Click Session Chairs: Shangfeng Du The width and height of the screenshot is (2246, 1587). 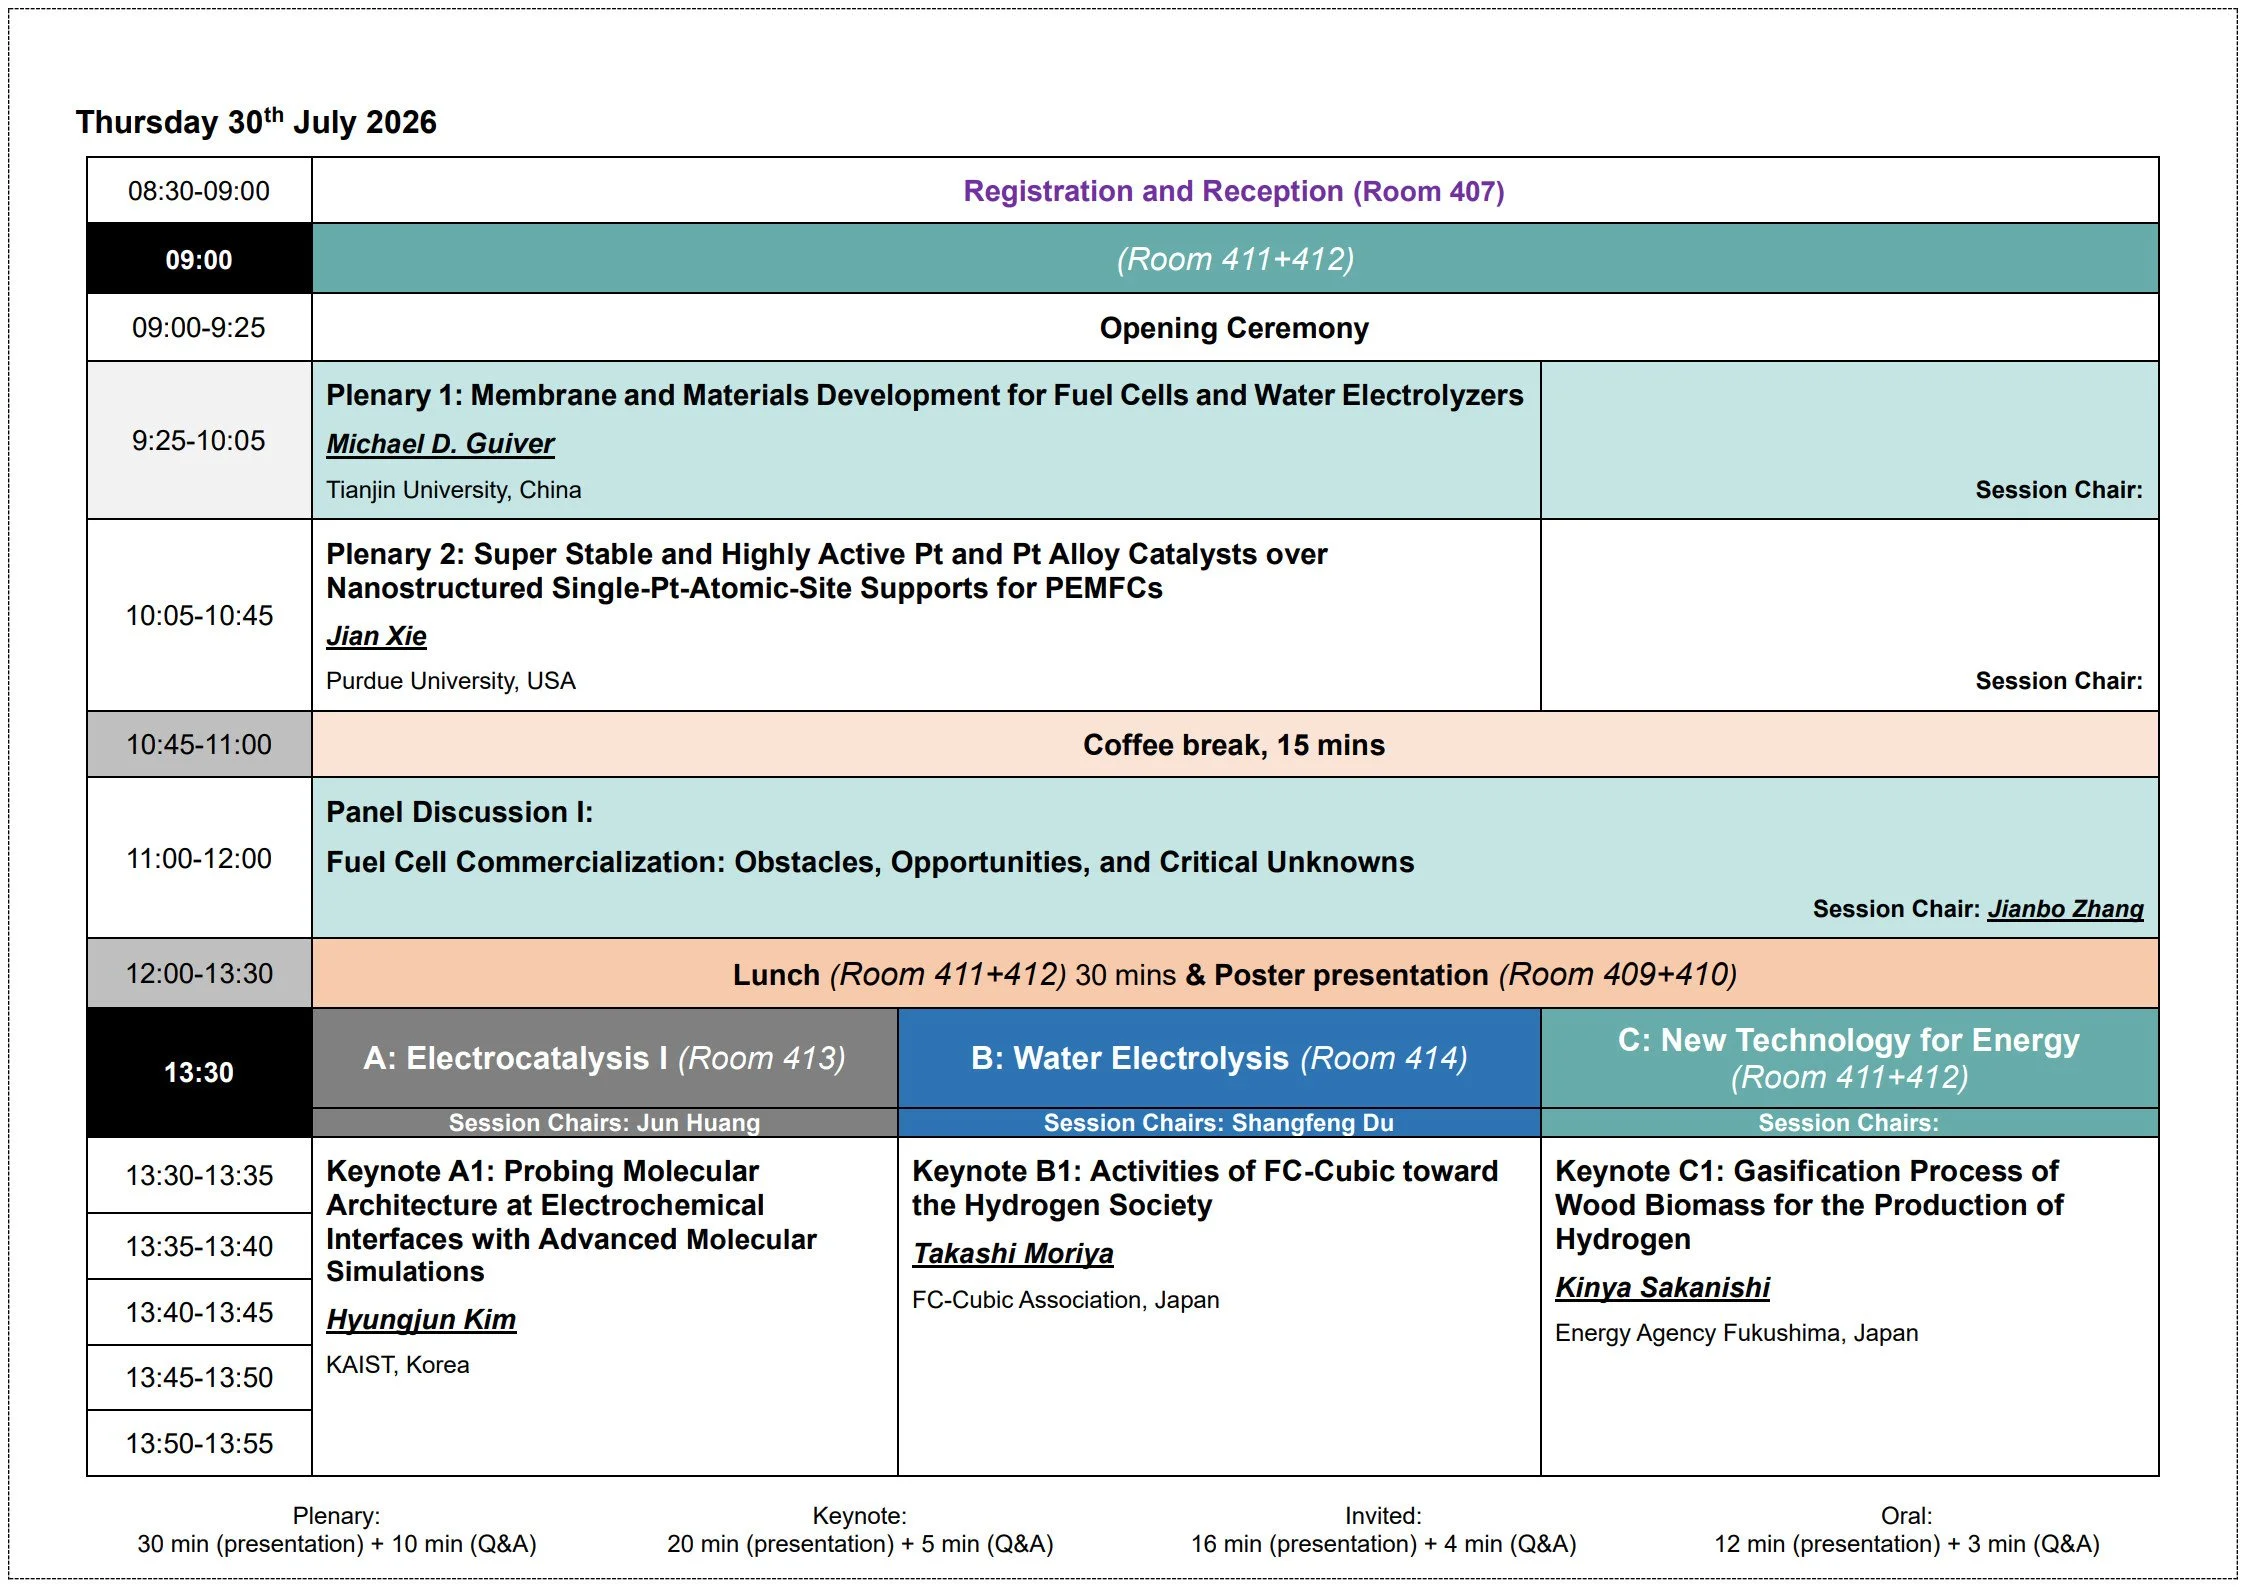click(1219, 1123)
